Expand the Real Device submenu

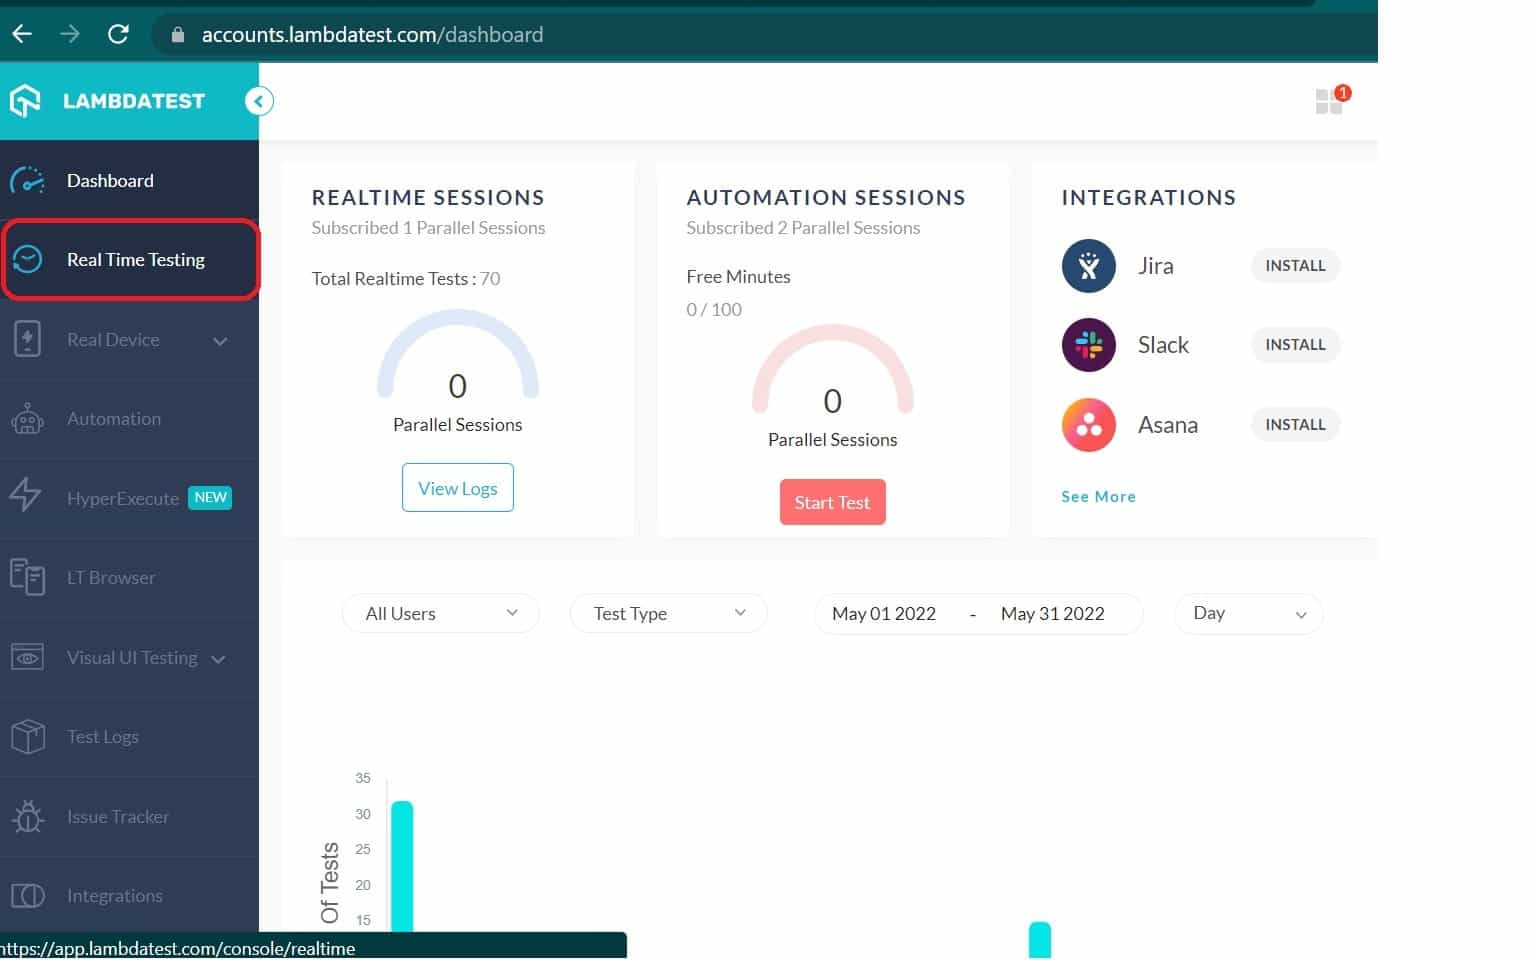220,340
